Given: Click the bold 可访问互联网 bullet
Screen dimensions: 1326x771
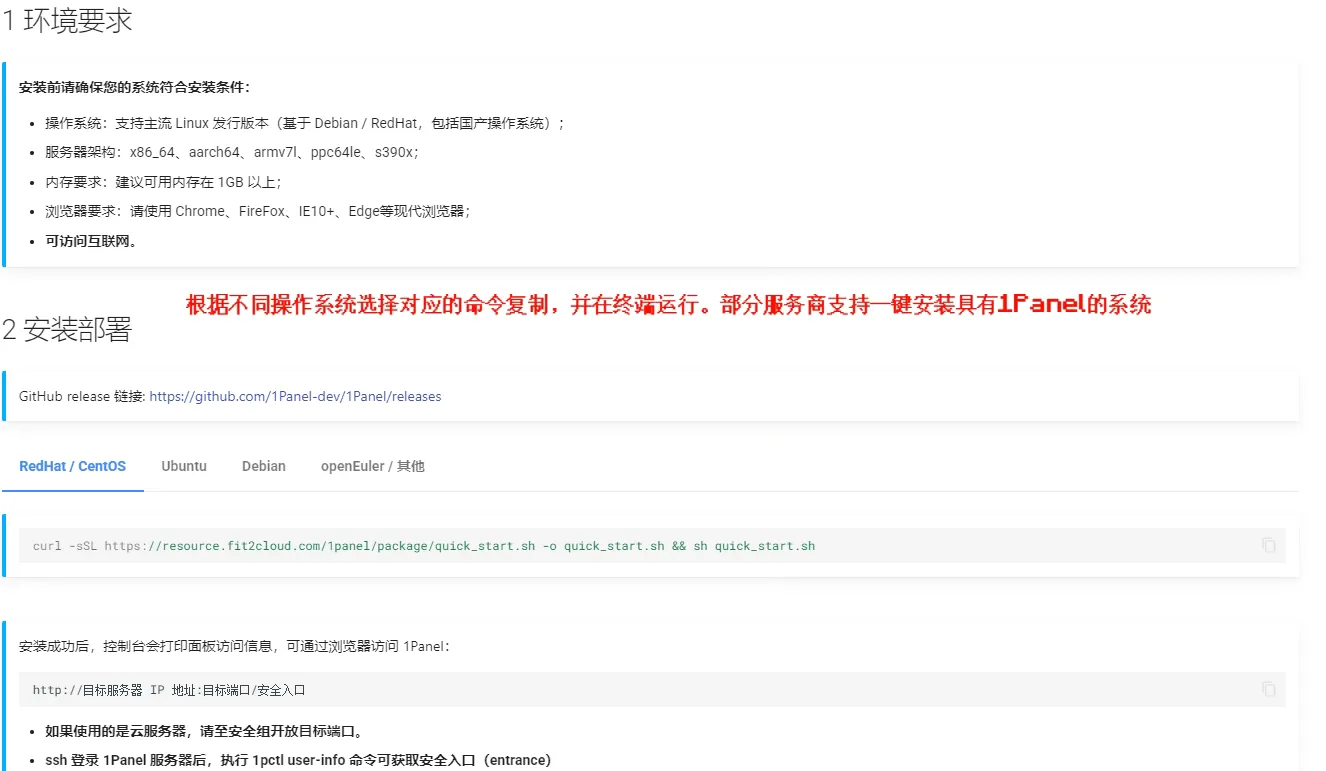Looking at the screenshot, I should pos(91,241).
